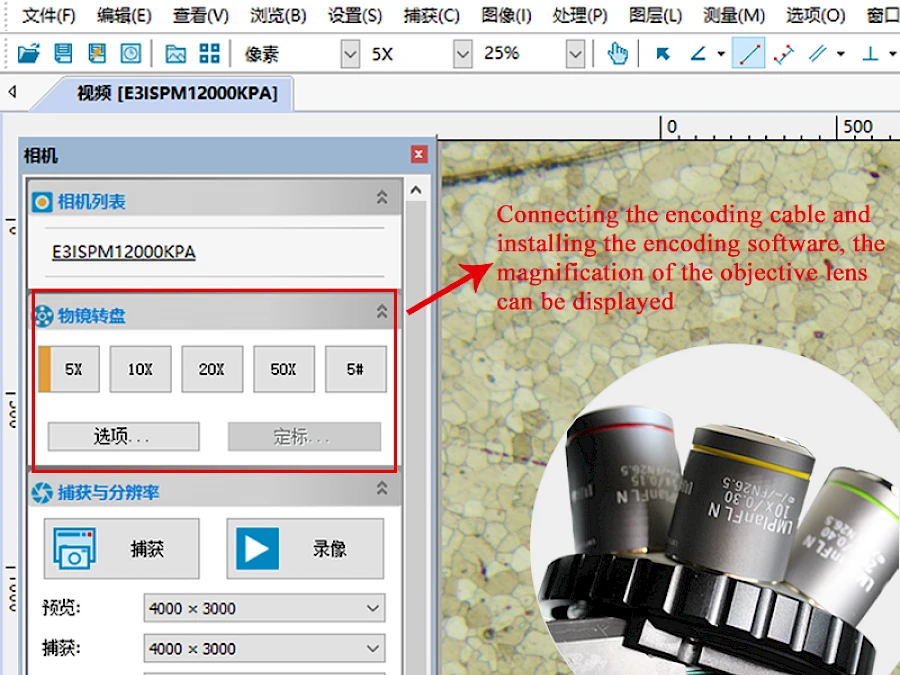Click the panel scrollbar up arrow
This screenshot has width=900, height=675.
[416, 191]
